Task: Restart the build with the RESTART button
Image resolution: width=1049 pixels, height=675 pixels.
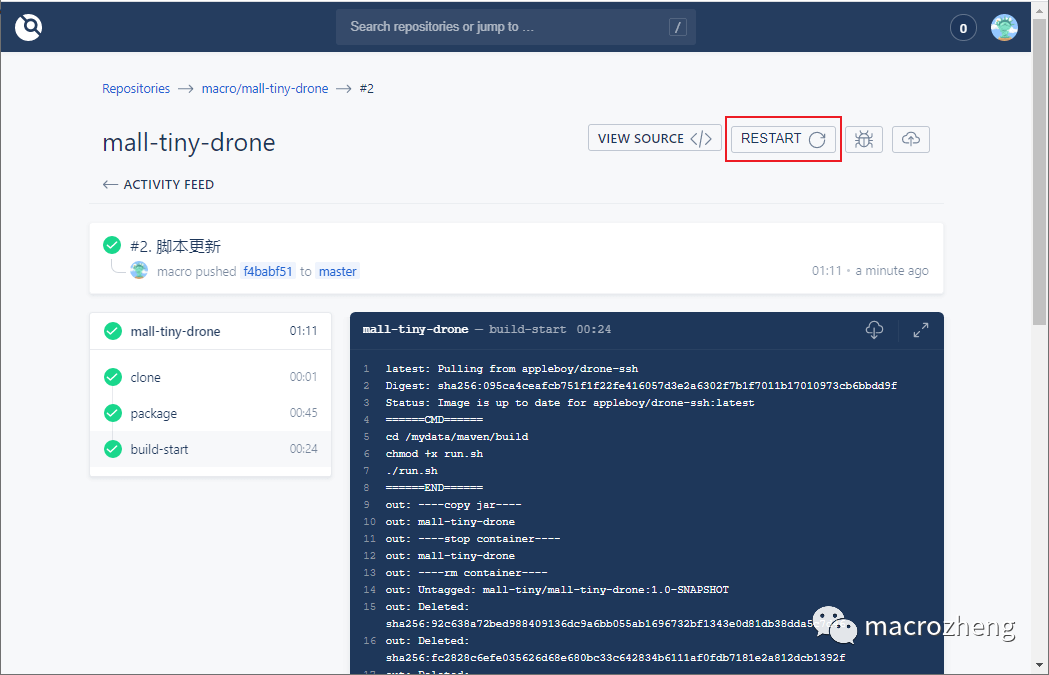Action: click(x=783, y=139)
